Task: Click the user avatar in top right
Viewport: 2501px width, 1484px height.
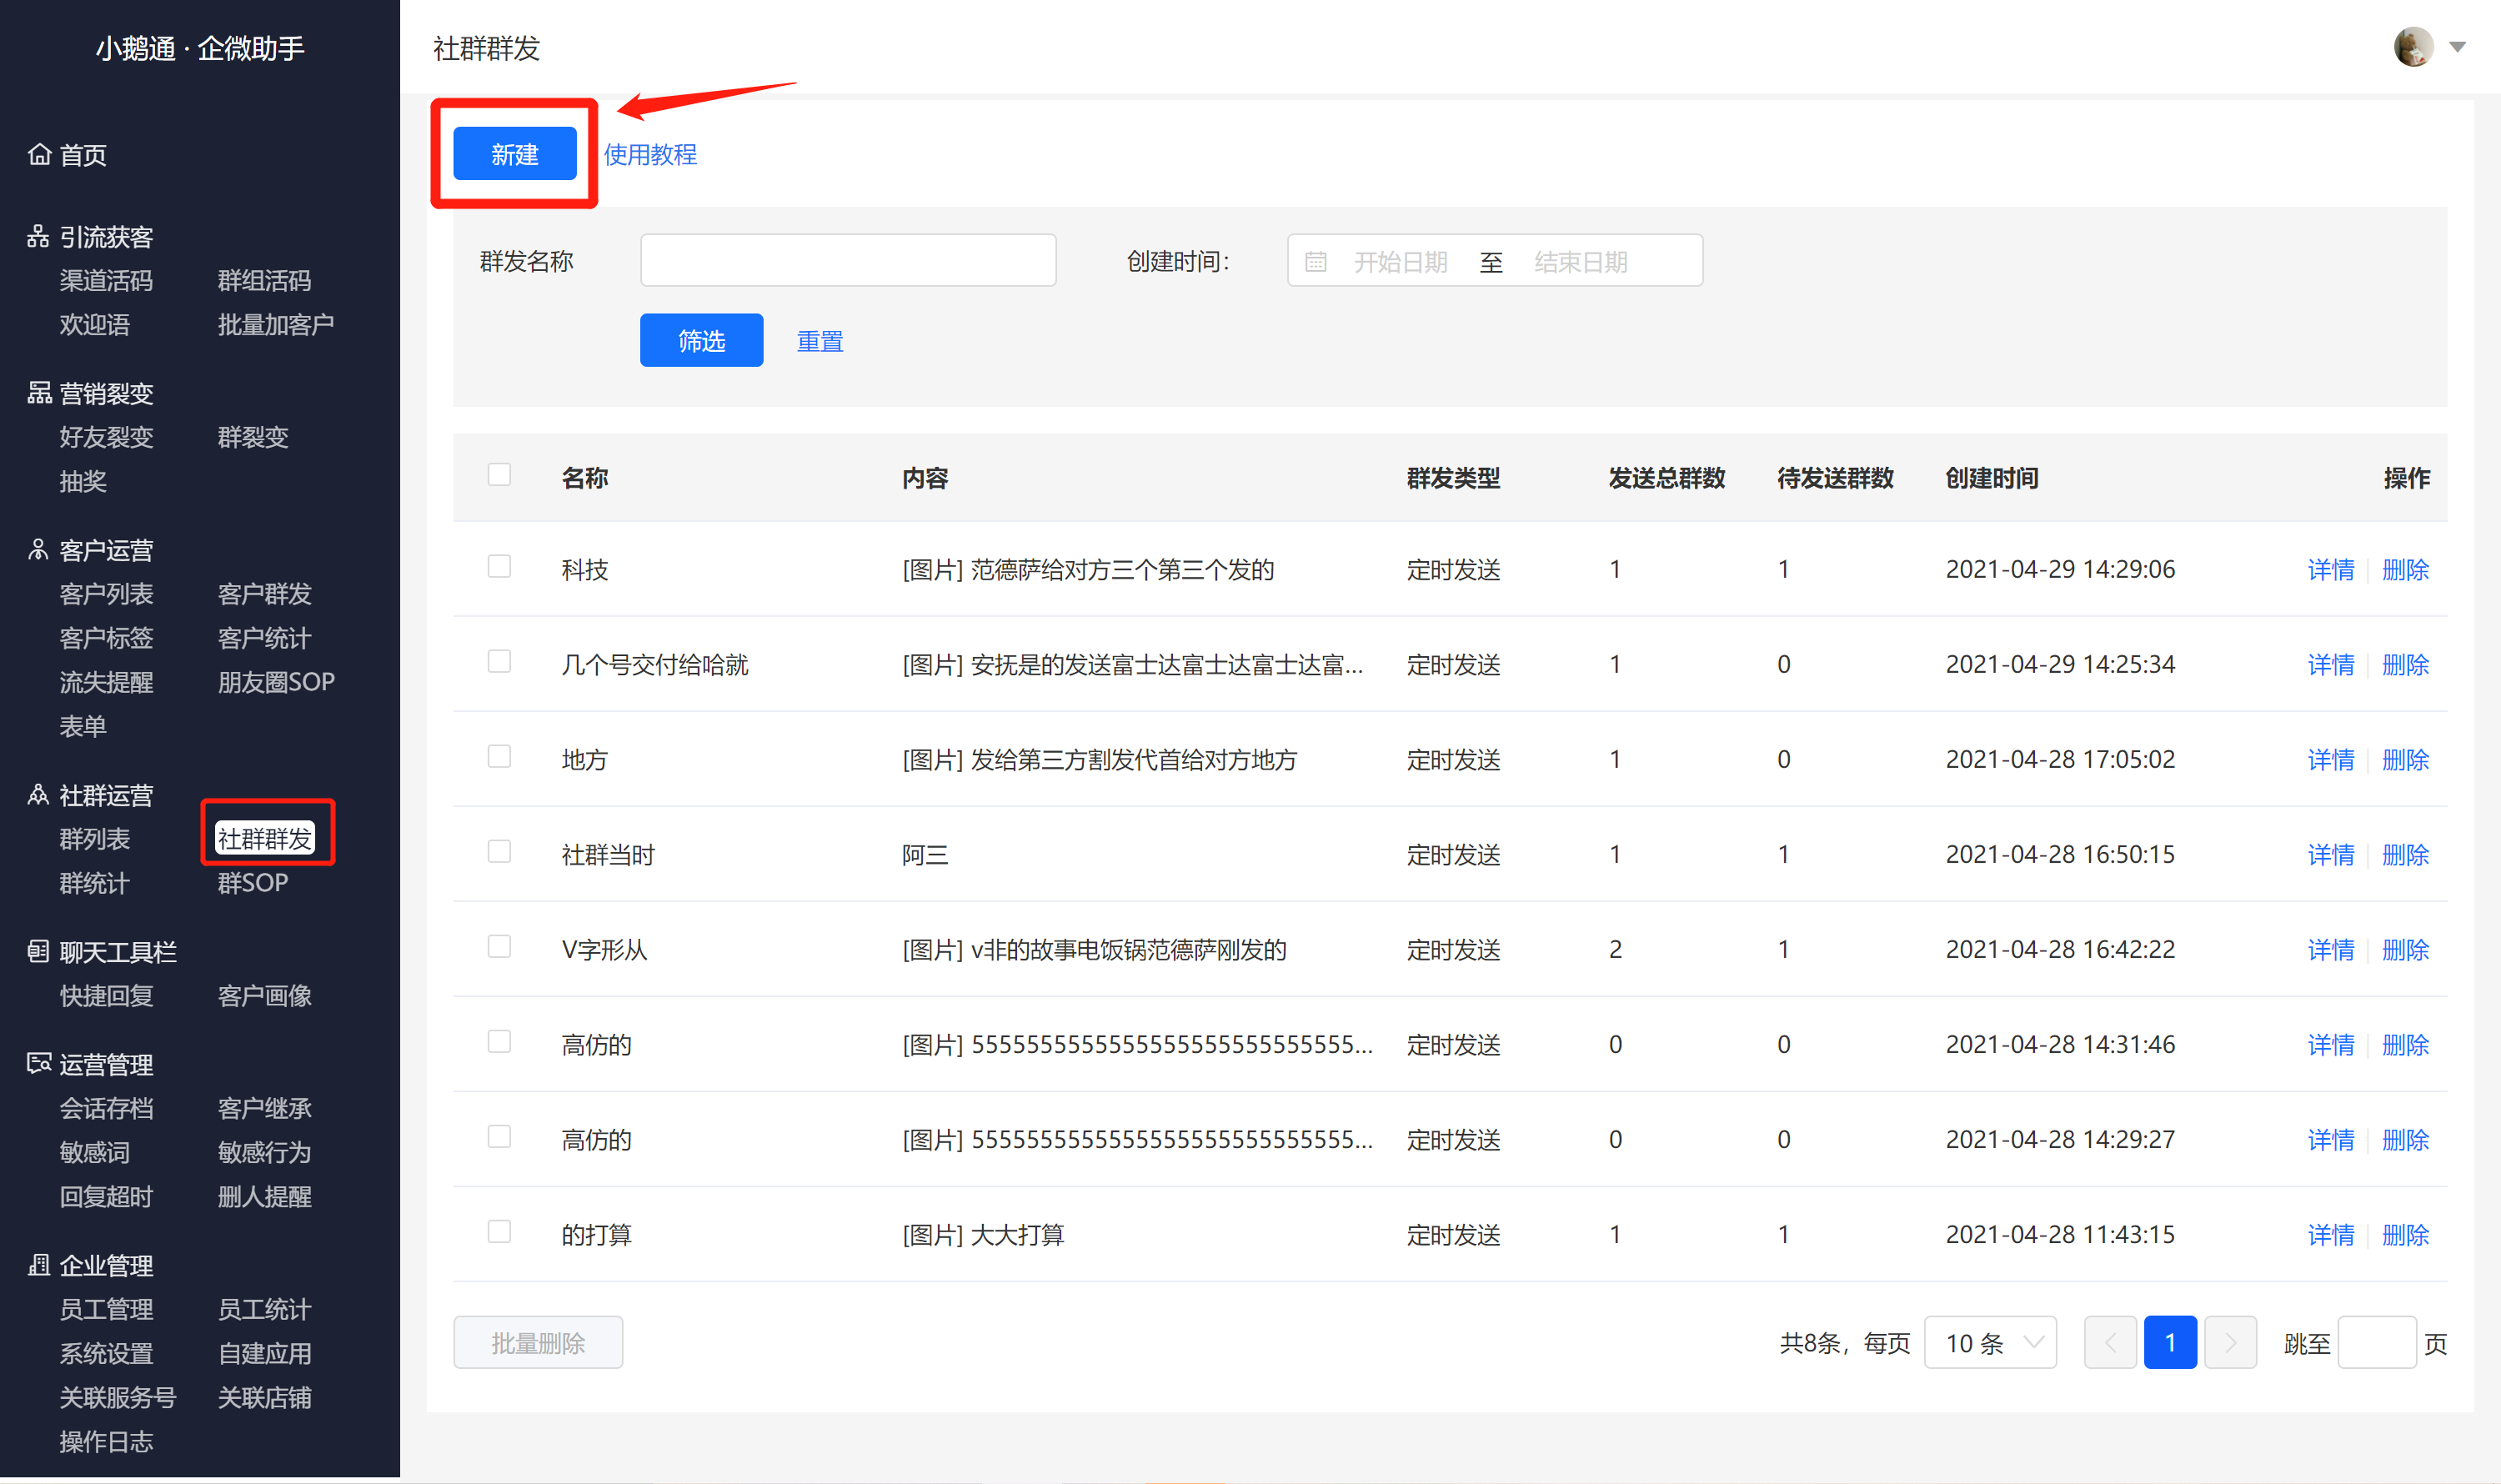Action: pyautogui.click(x=2413, y=47)
